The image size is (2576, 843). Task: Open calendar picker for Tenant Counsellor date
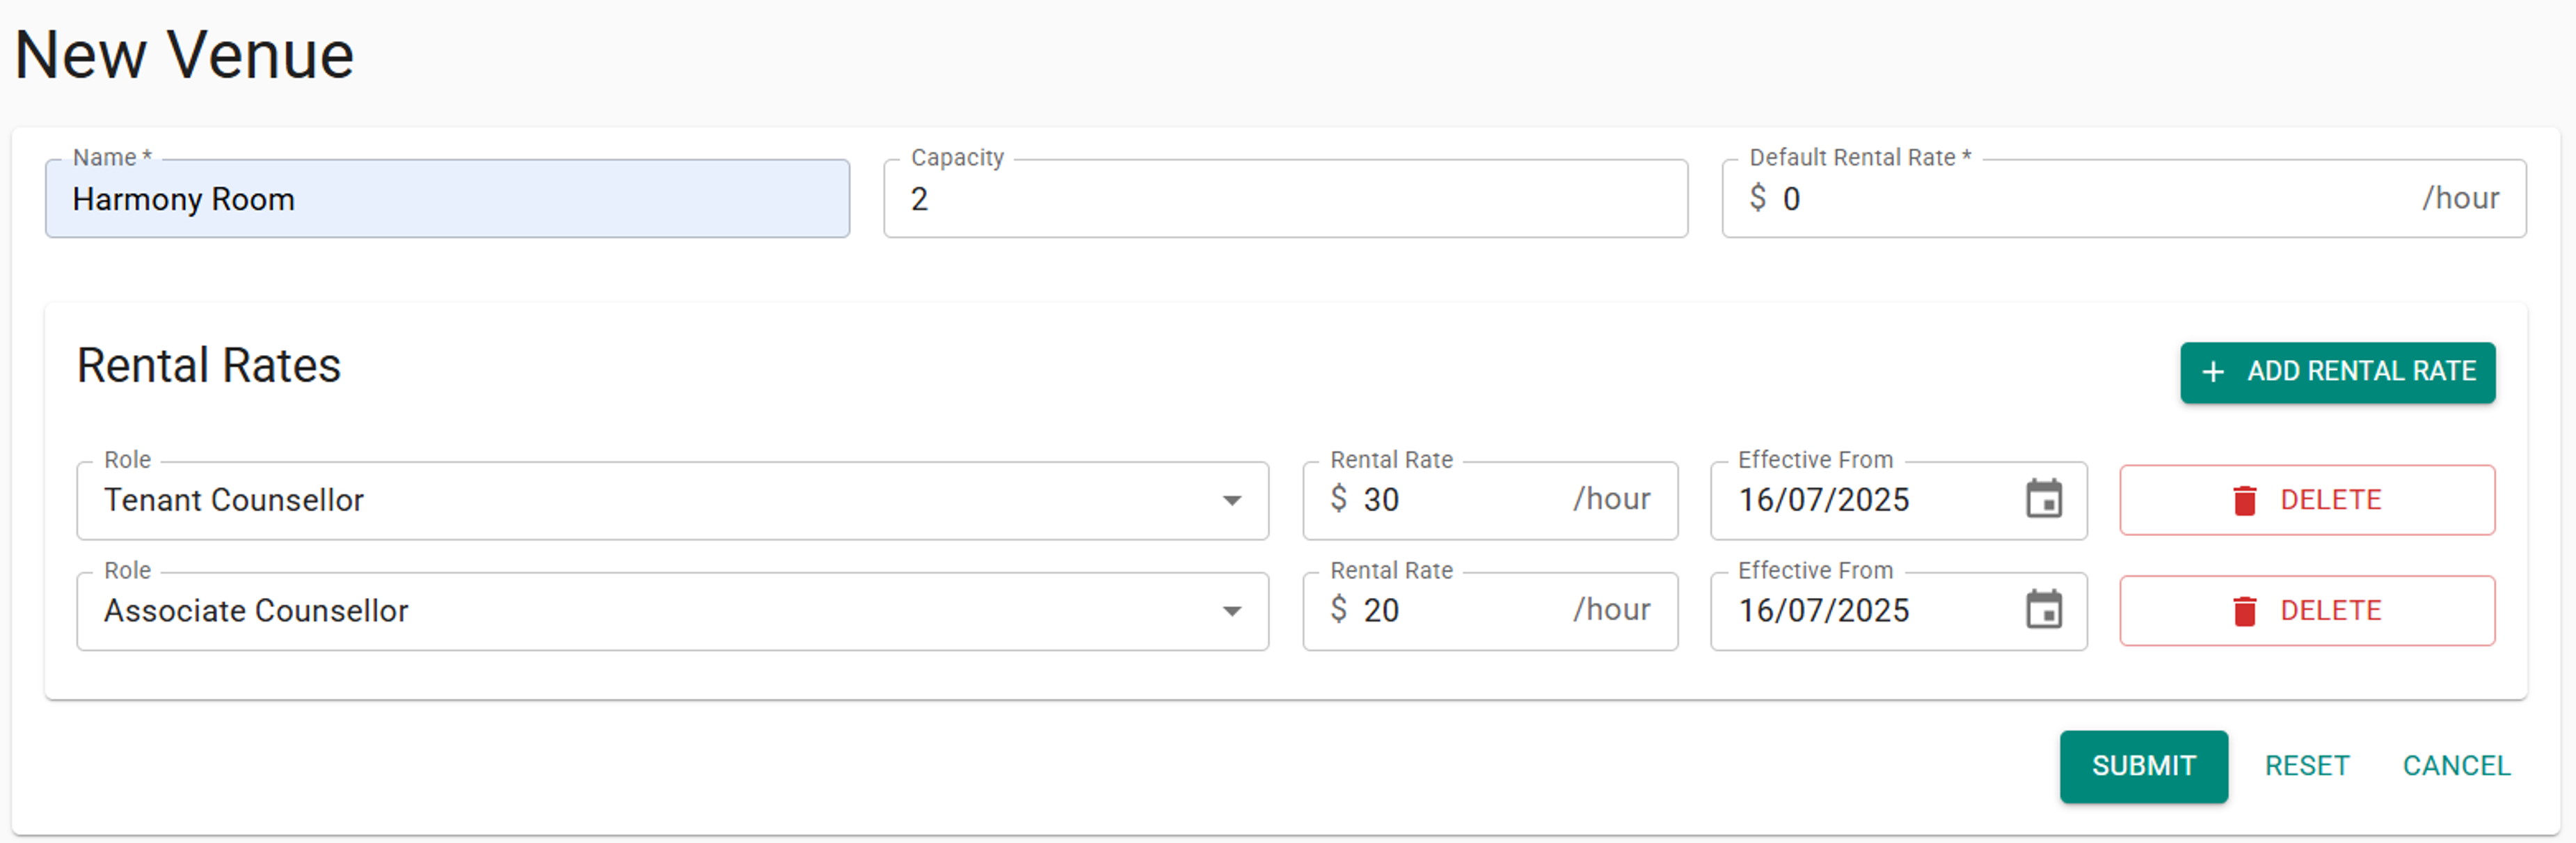2043,499
